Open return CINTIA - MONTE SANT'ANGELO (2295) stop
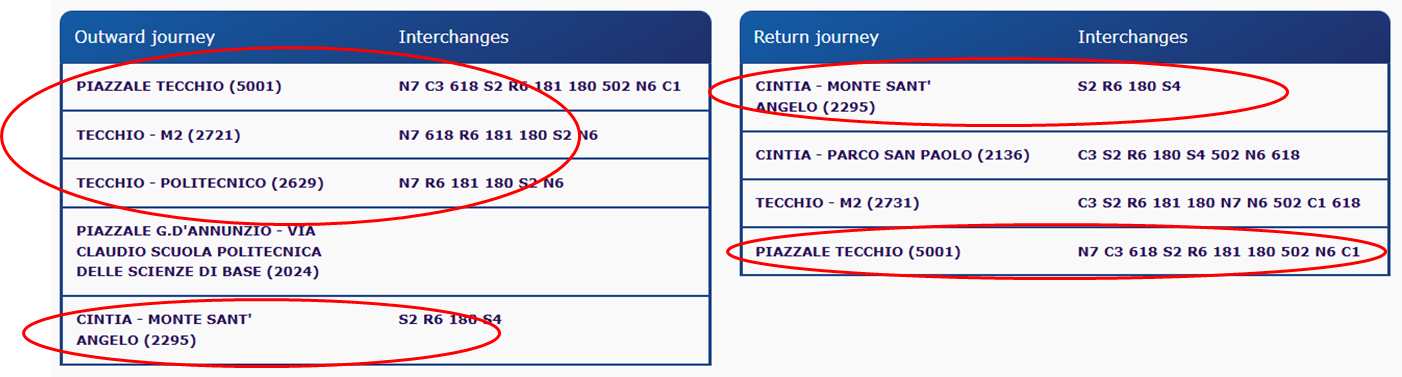 843,97
